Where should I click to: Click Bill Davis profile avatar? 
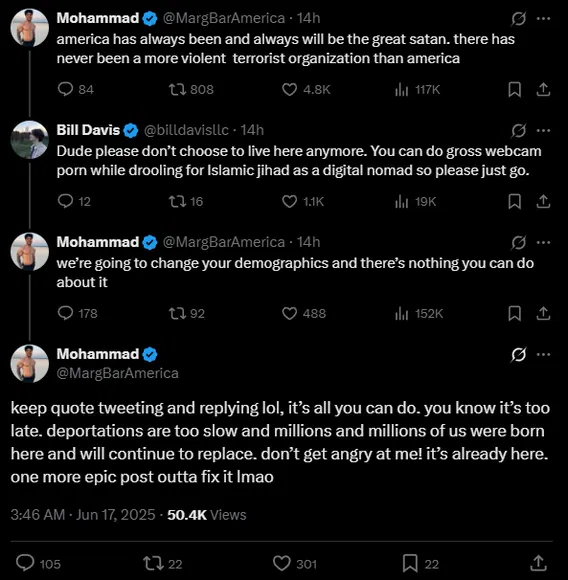(x=30, y=140)
